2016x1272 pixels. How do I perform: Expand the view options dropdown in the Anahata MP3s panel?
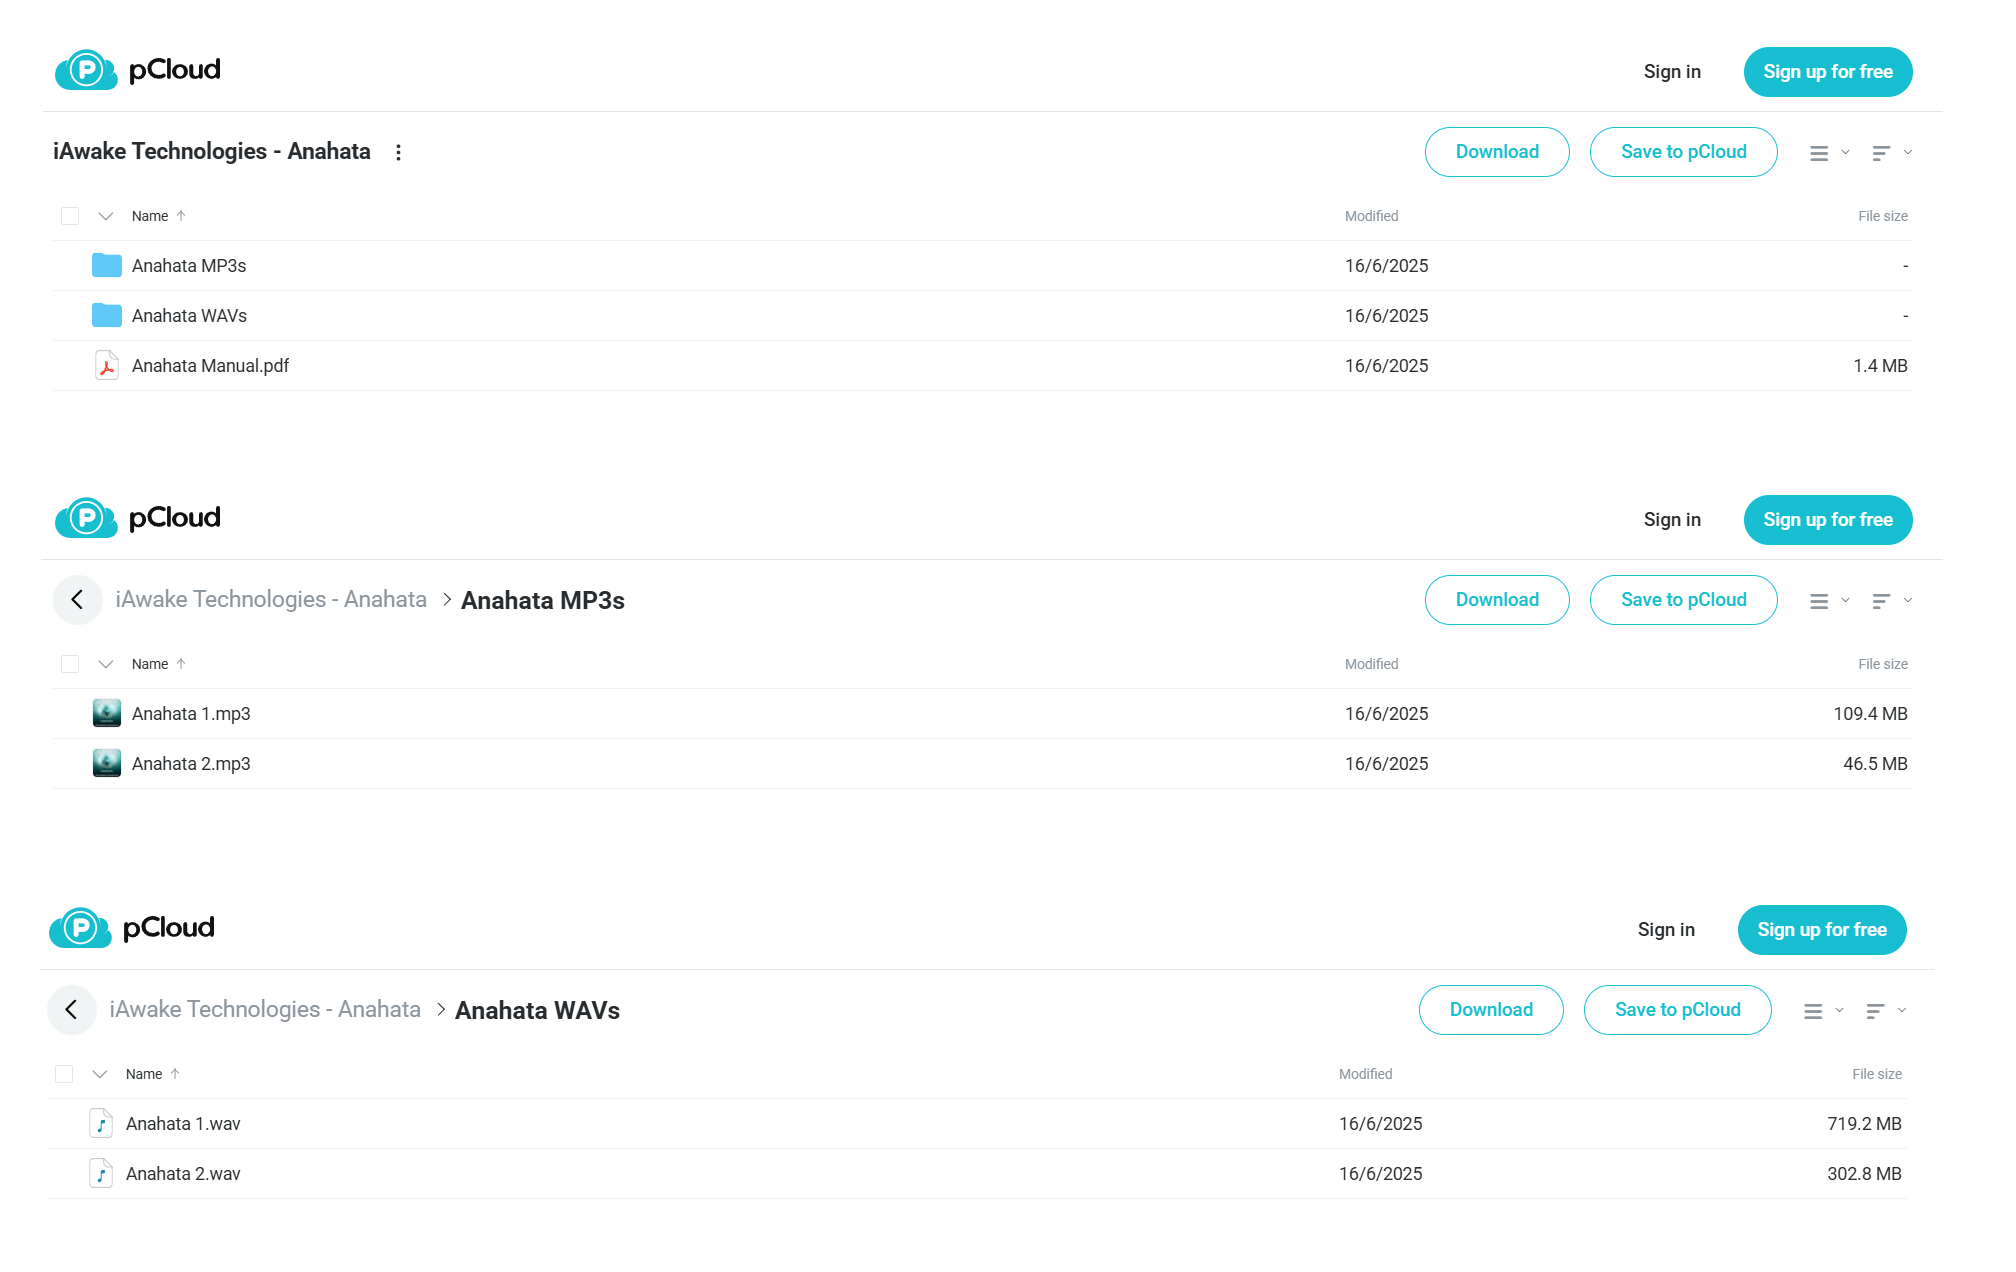point(1845,601)
